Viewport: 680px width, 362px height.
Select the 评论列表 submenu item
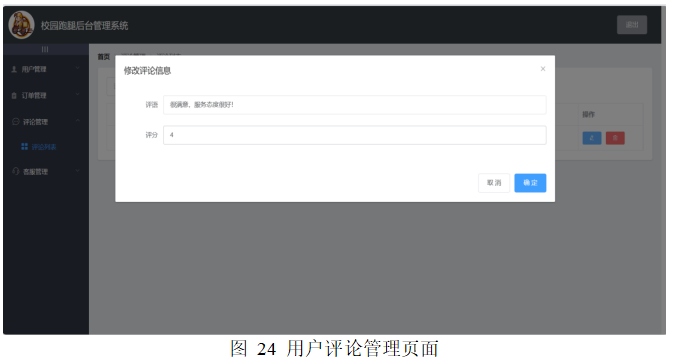coord(46,147)
